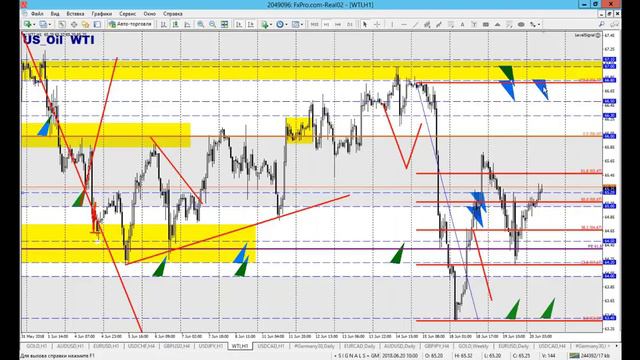This screenshot has height=360, width=640.
Task: Select the ellipse drawing tool
Action: click(521, 24)
